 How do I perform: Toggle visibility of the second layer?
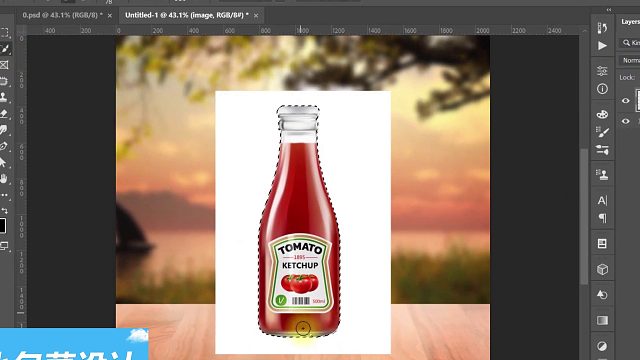pyautogui.click(x=625, y=121)
